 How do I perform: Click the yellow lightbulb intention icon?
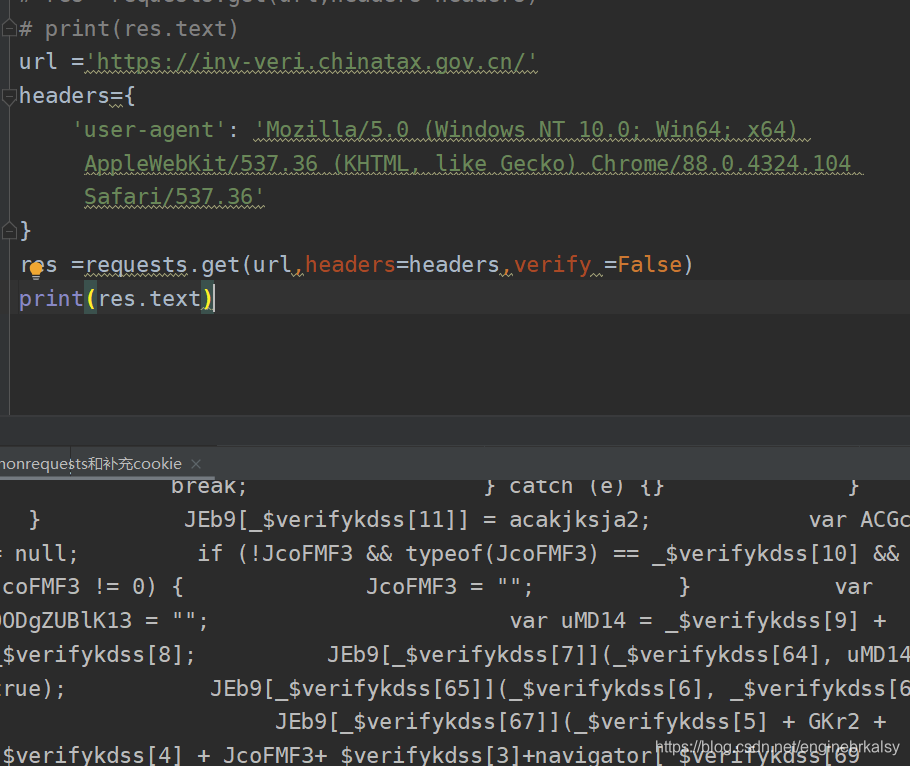click(x=36, y=270)
